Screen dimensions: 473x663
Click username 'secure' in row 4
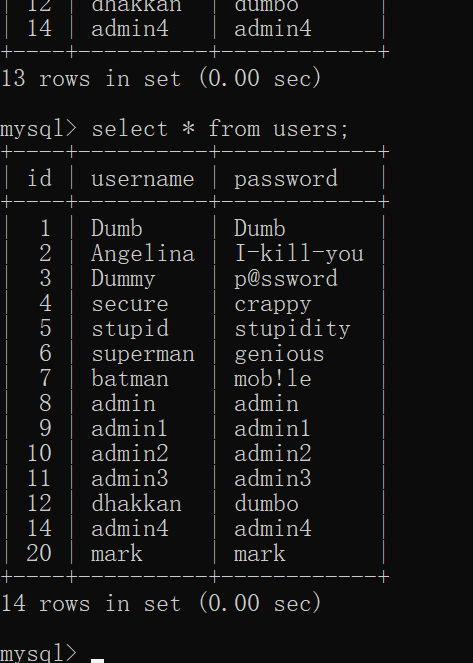click(x=130, y=304)
